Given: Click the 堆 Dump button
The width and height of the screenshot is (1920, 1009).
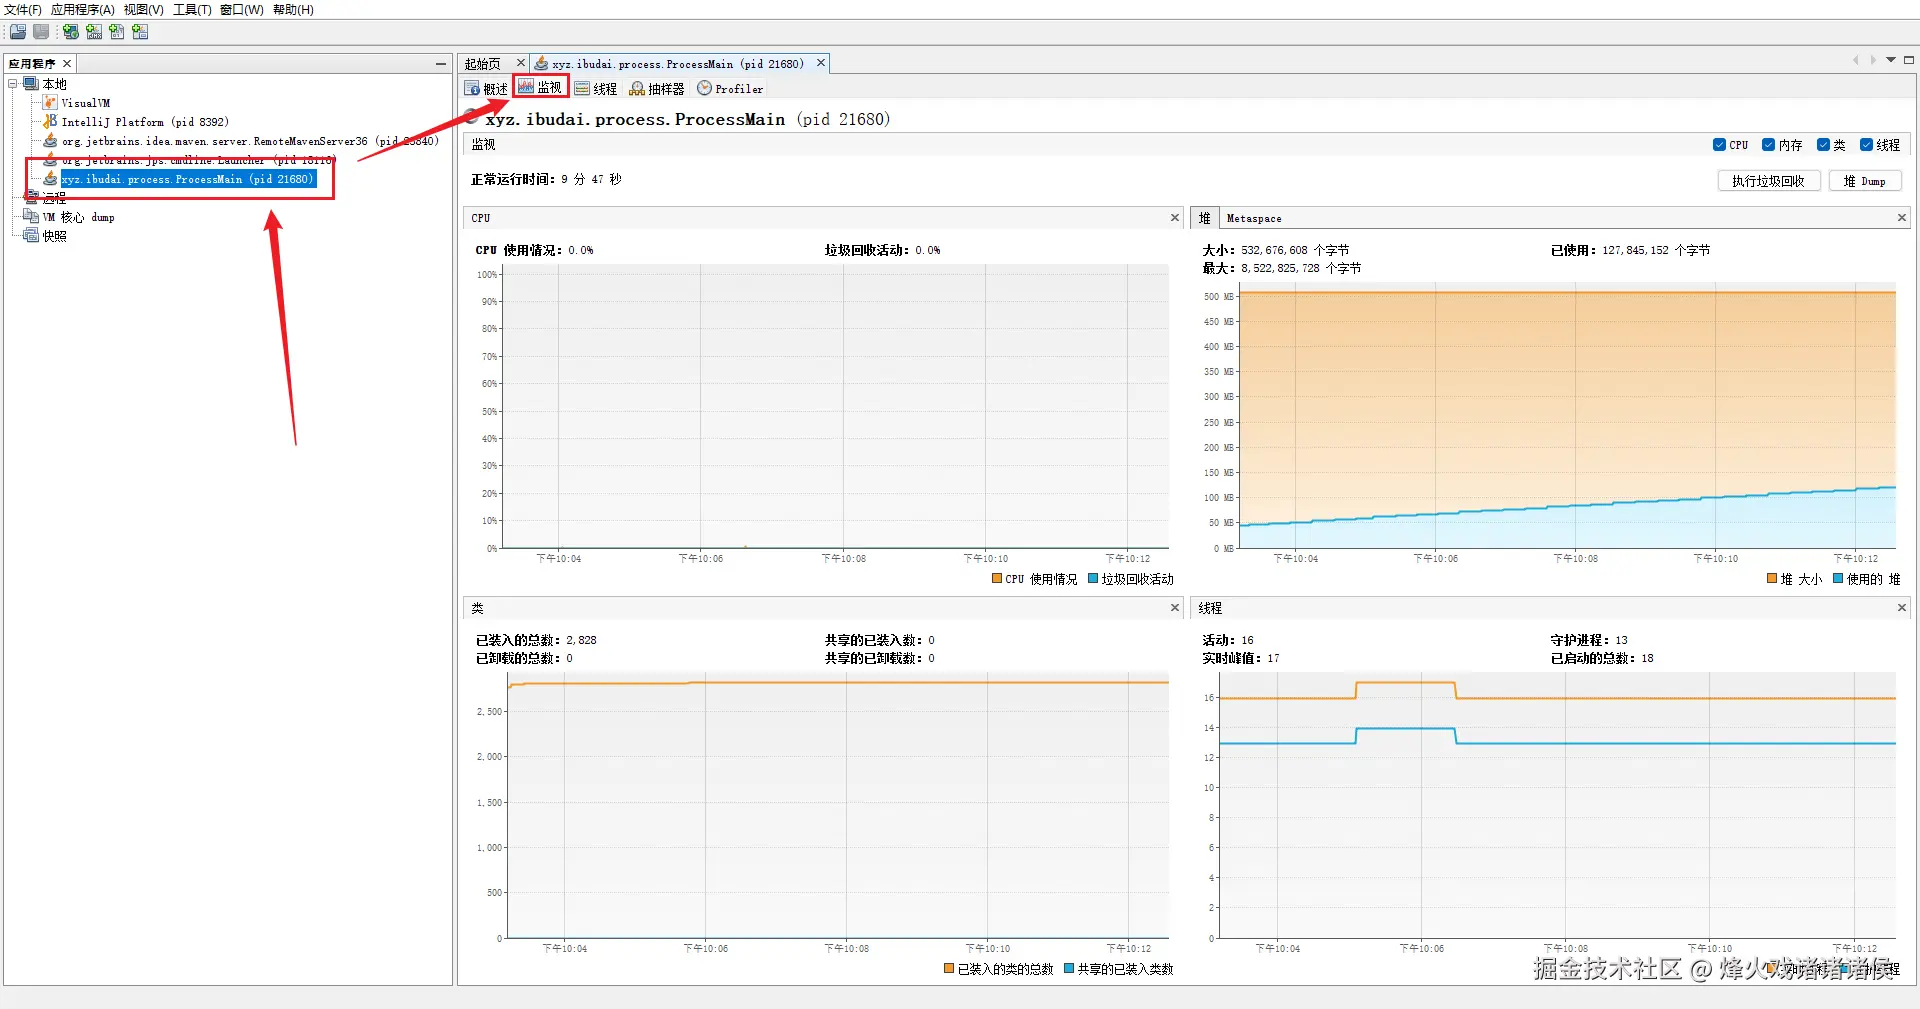Looking at the screenshot, I should click(1865, 181).
